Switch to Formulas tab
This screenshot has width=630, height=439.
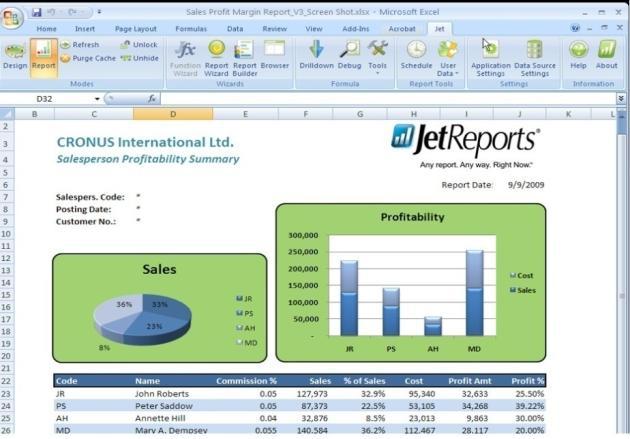click(191, 29)
